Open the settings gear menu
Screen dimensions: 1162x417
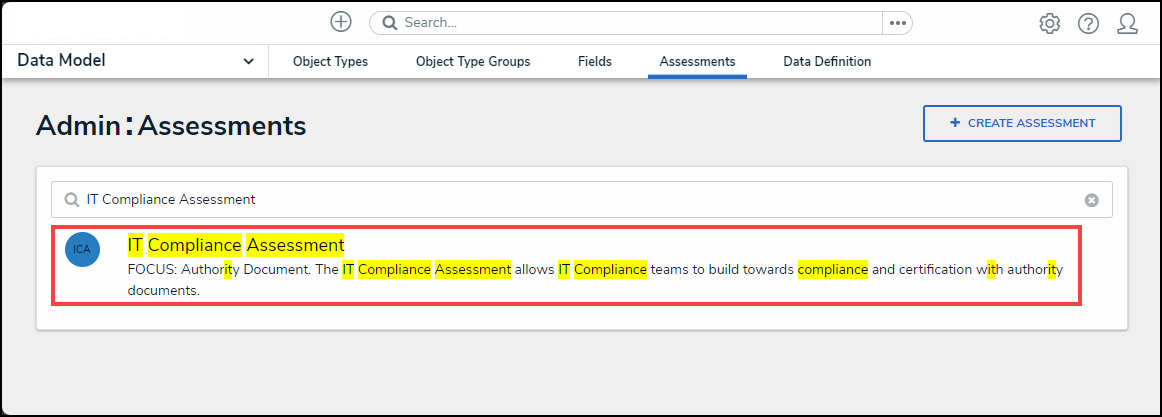[x=1049, y=23]
